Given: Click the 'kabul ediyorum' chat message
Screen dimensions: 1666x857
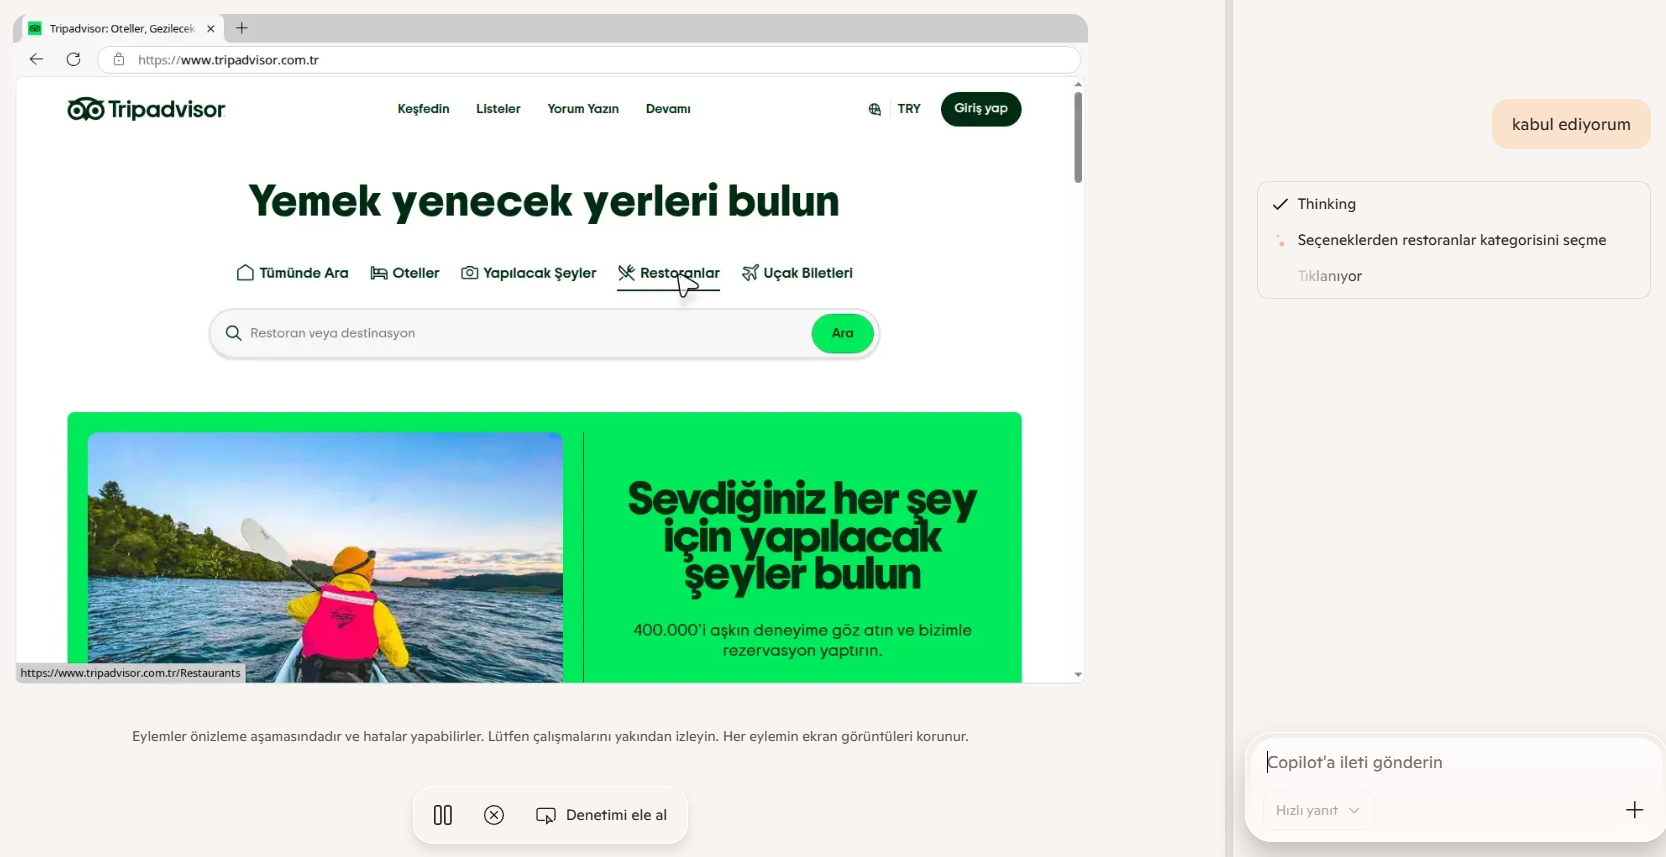Looking at the screenshot, I should [x=1571, y=124].
